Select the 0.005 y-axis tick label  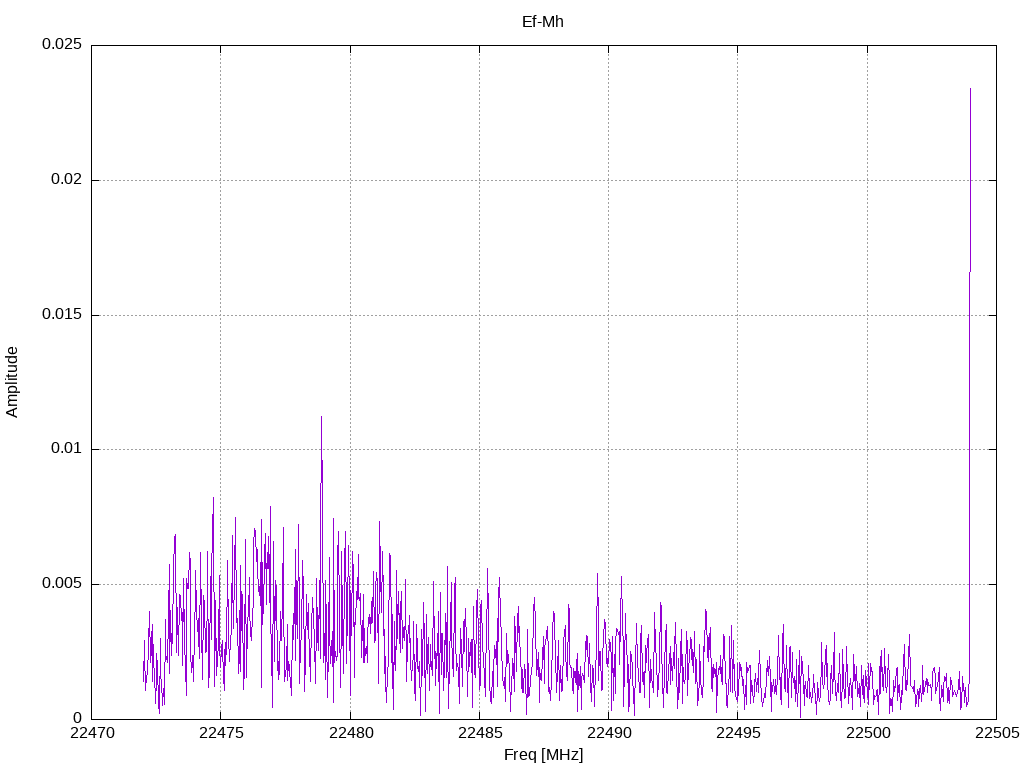pos(60,584)
